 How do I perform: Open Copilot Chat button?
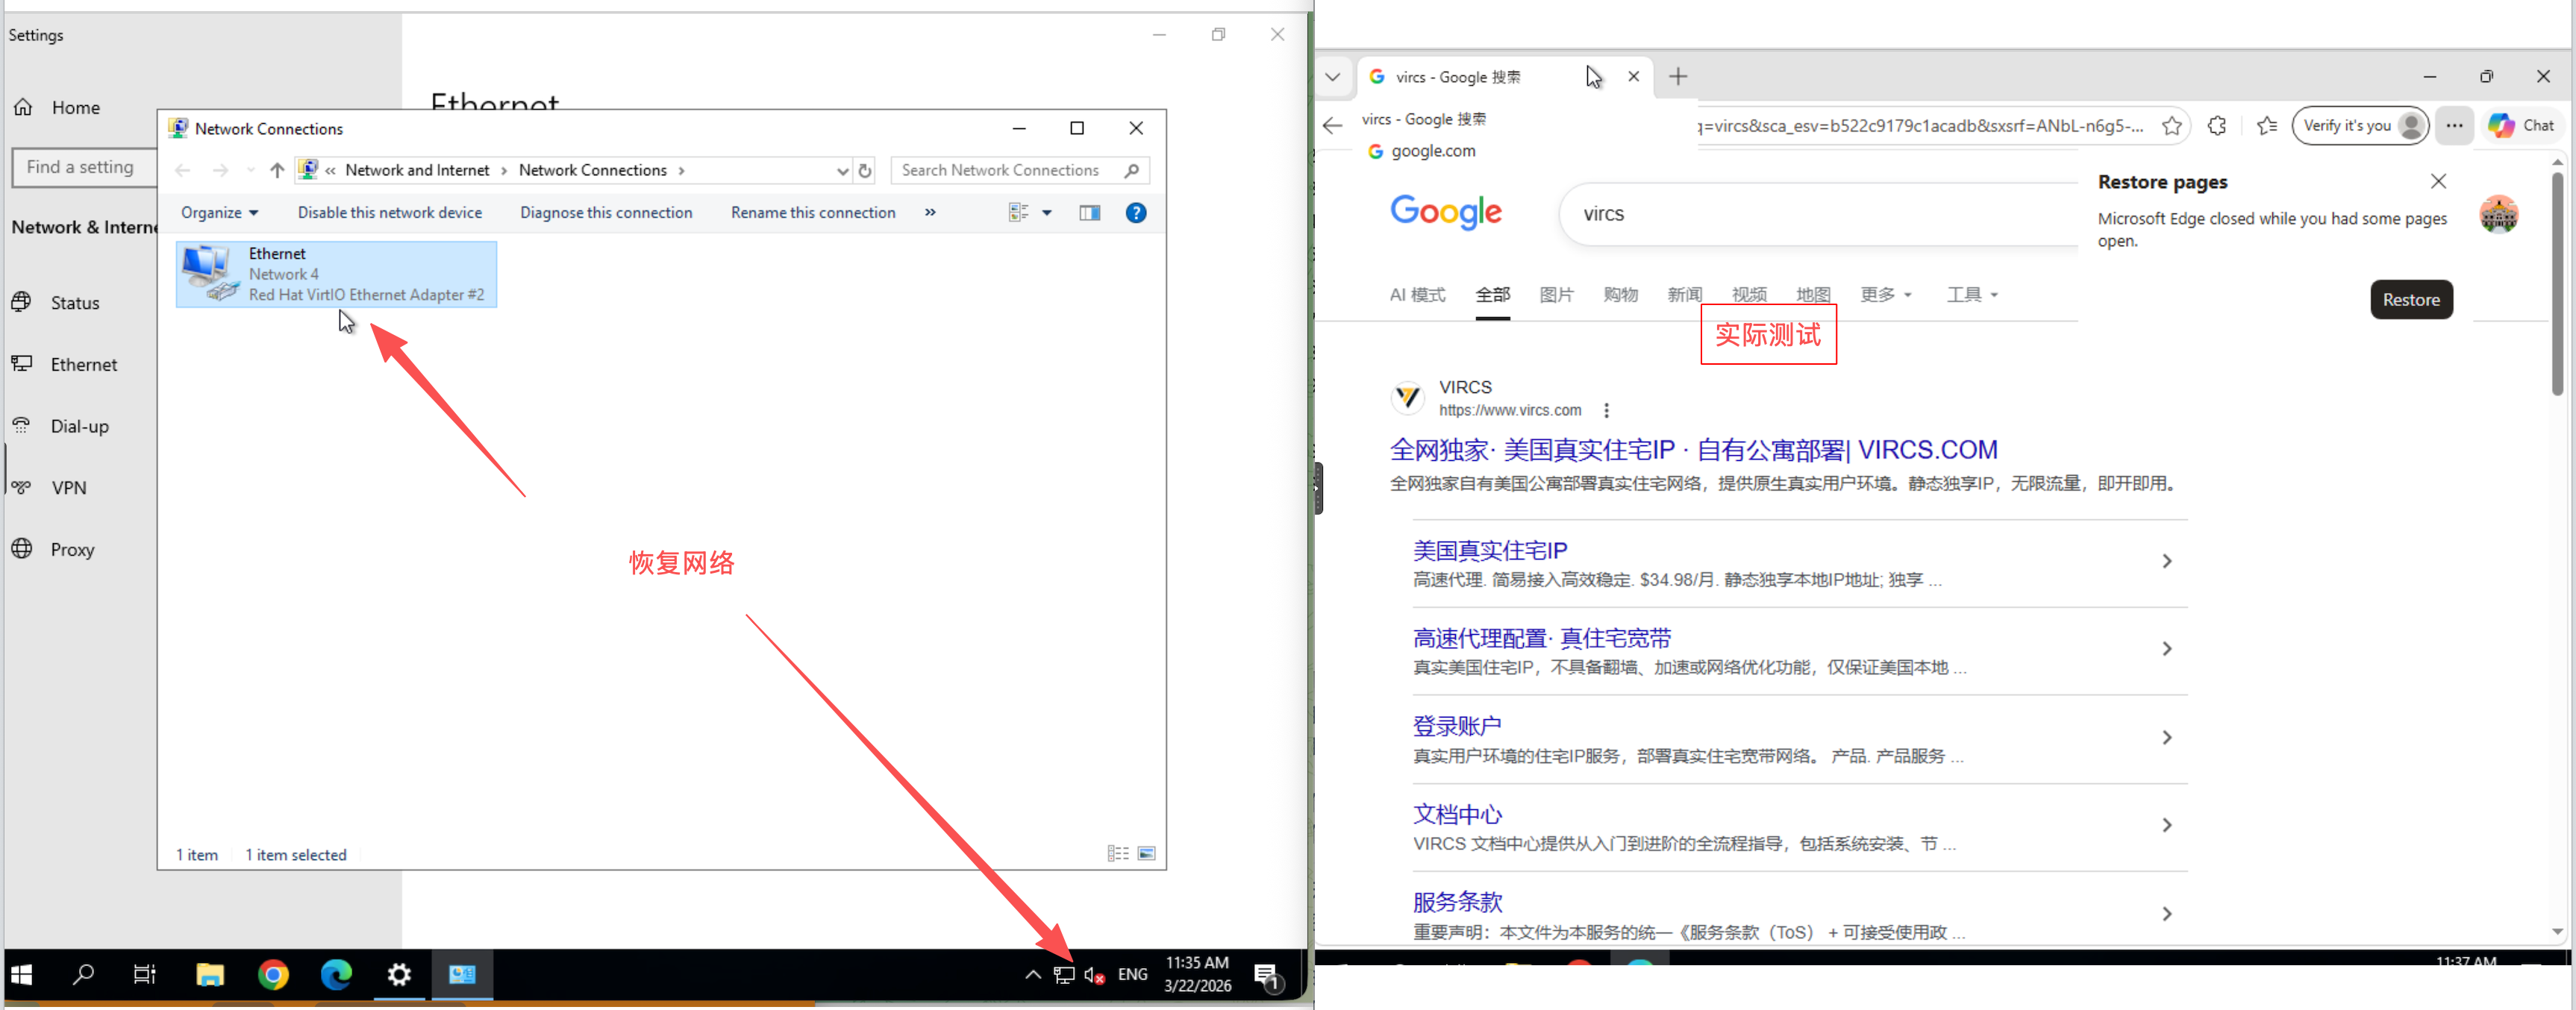click(x=2522, y=126)
